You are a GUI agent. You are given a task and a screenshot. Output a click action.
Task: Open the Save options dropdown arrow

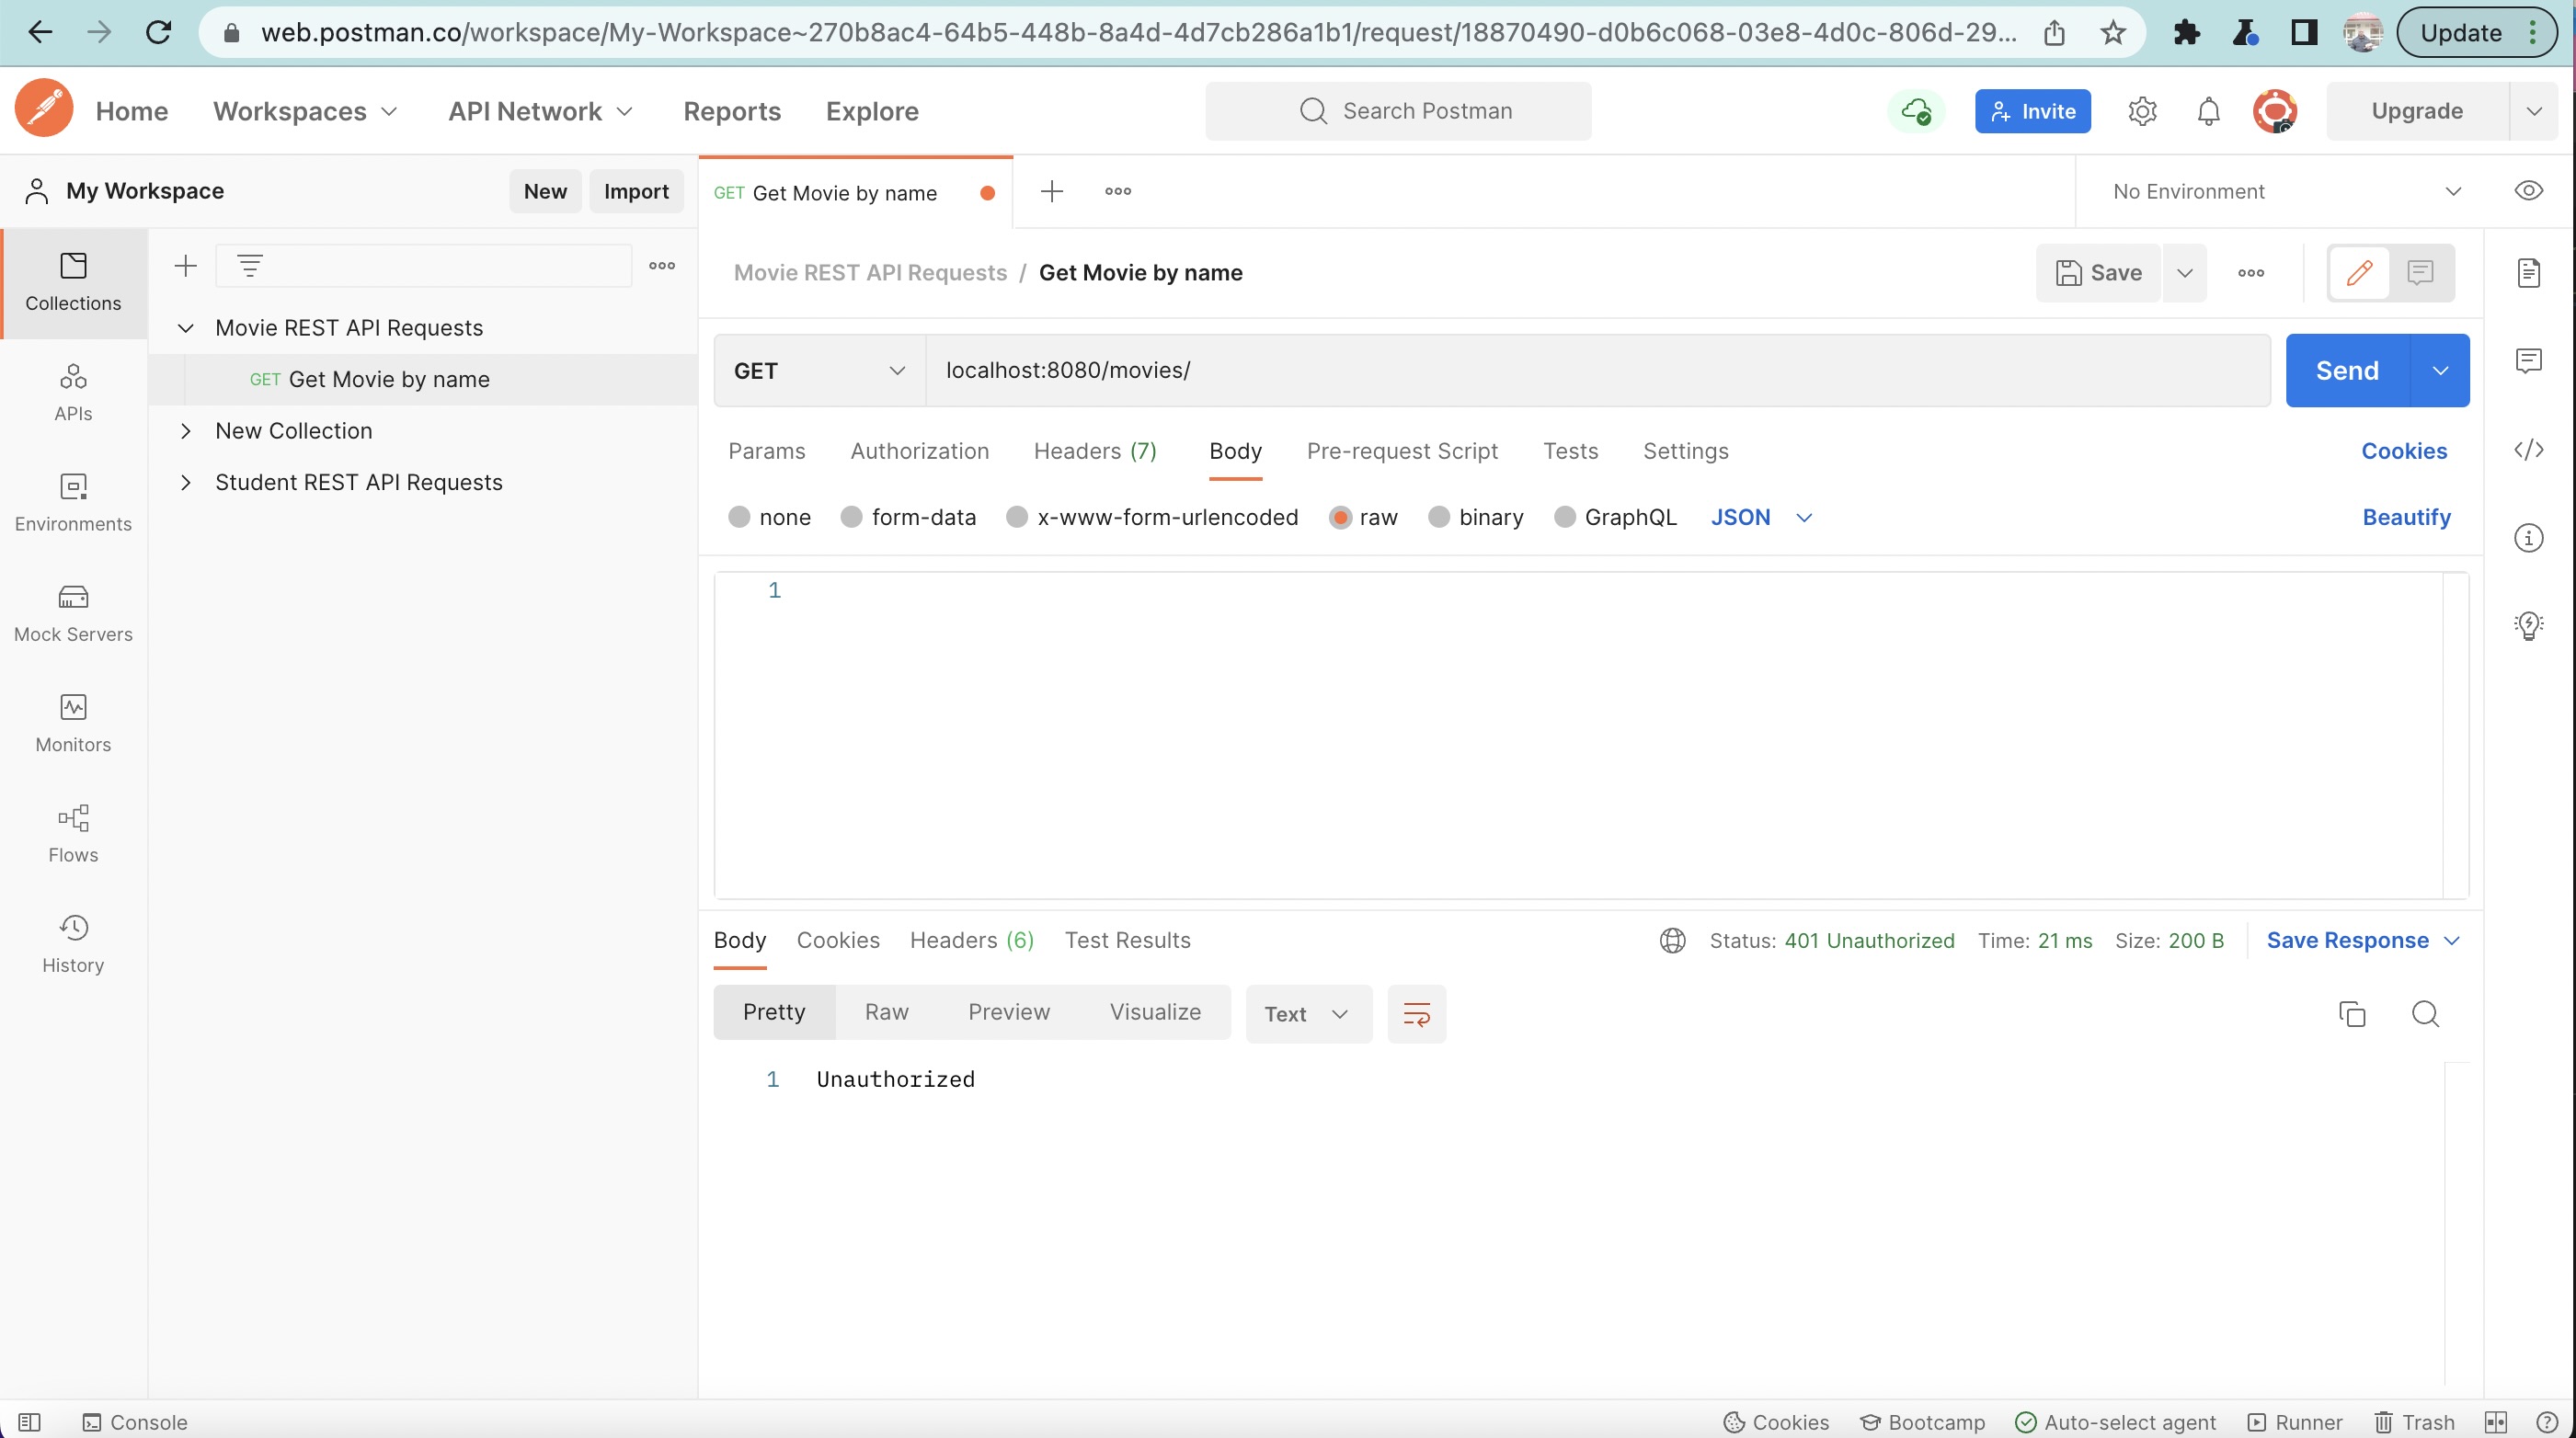[x=2185, y=272]
